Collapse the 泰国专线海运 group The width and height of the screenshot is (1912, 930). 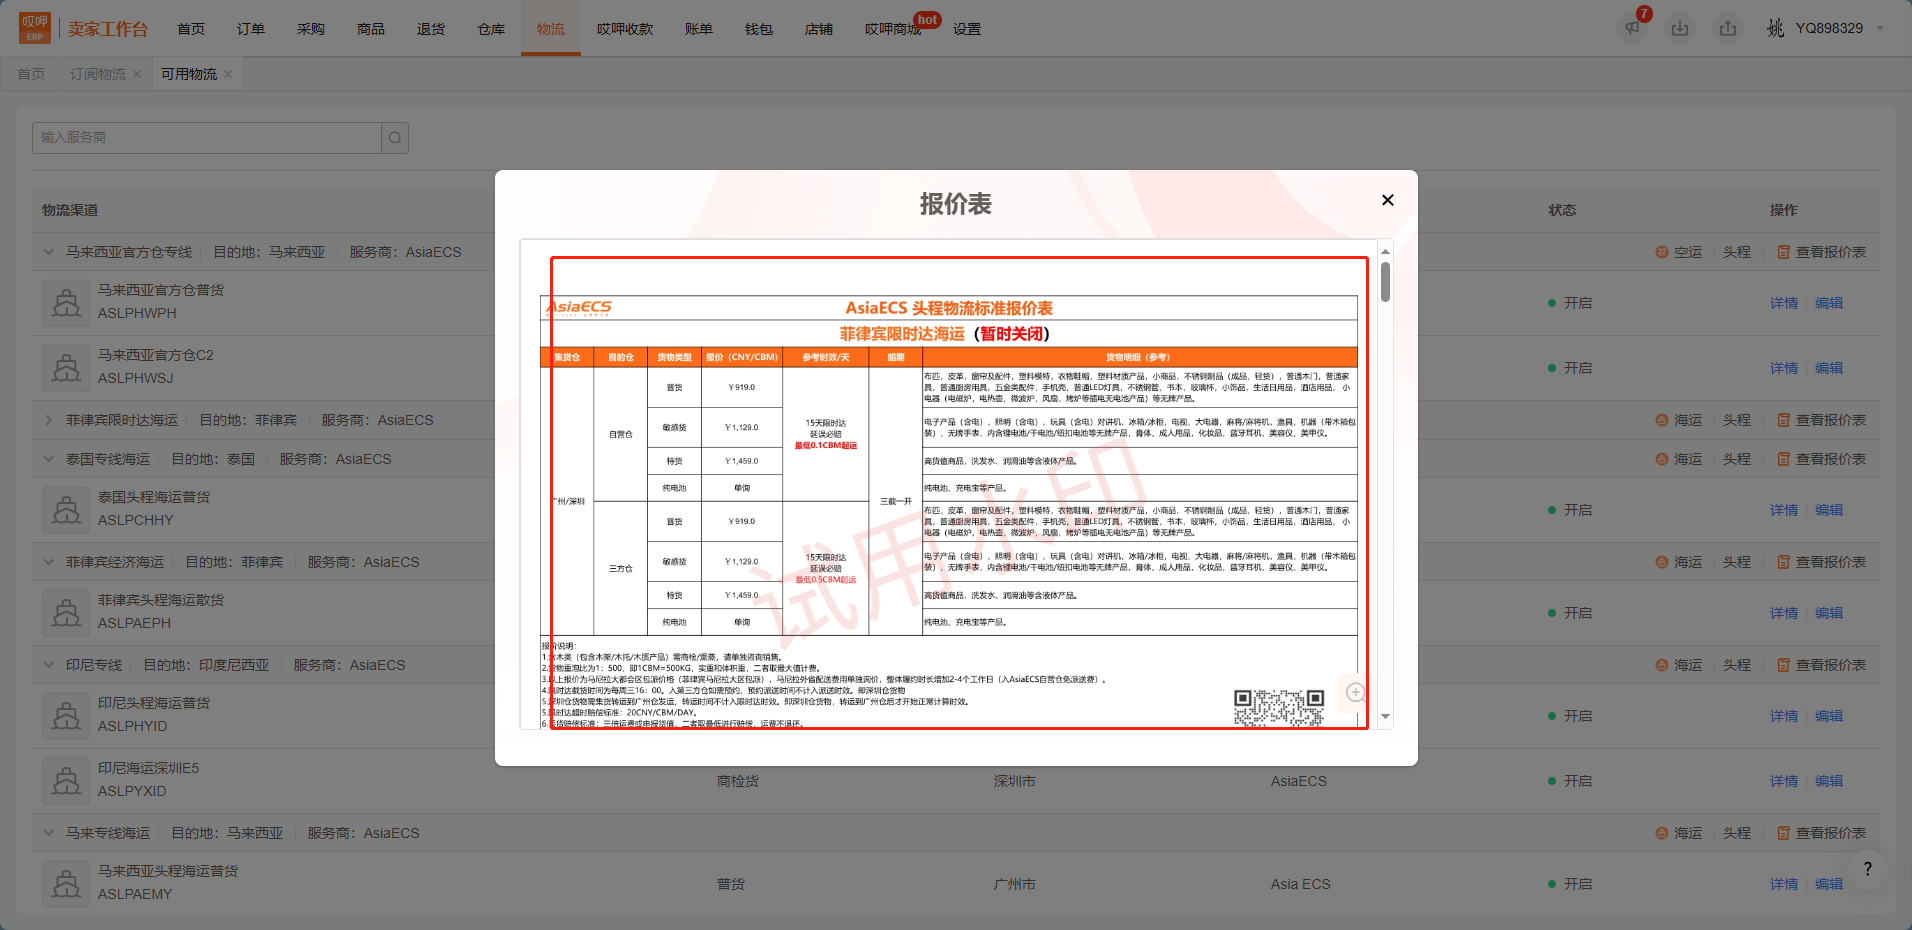tap(48, 459)
